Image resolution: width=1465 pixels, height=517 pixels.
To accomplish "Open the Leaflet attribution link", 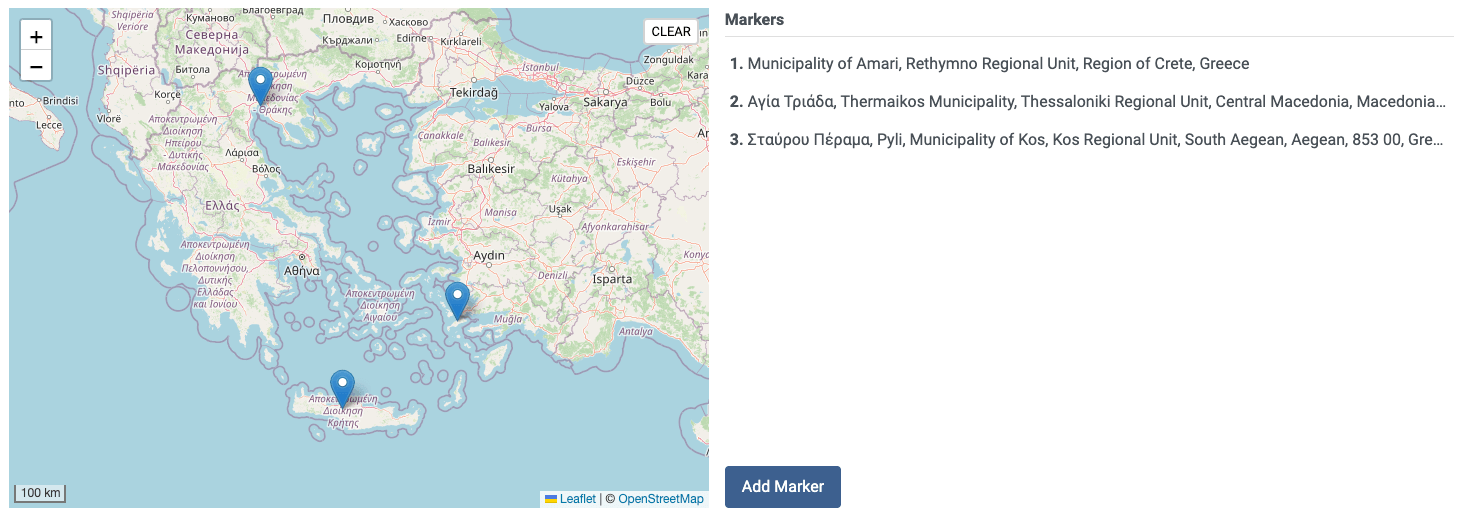I will pyautogui.click(x=570, y=499).
